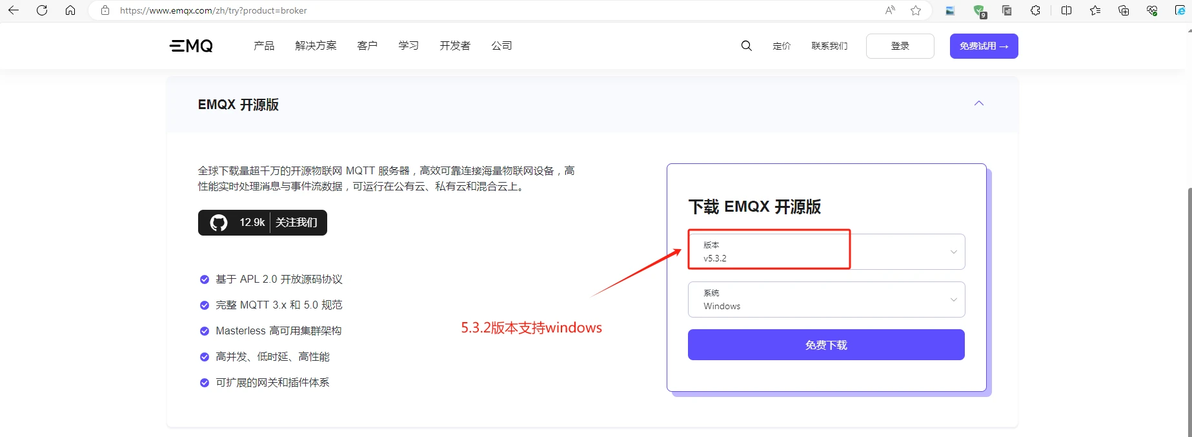Collapse the EMQX 开源版 section
Image resolution: width=1192 pixels, height=437 pixels.
(979, 103)
